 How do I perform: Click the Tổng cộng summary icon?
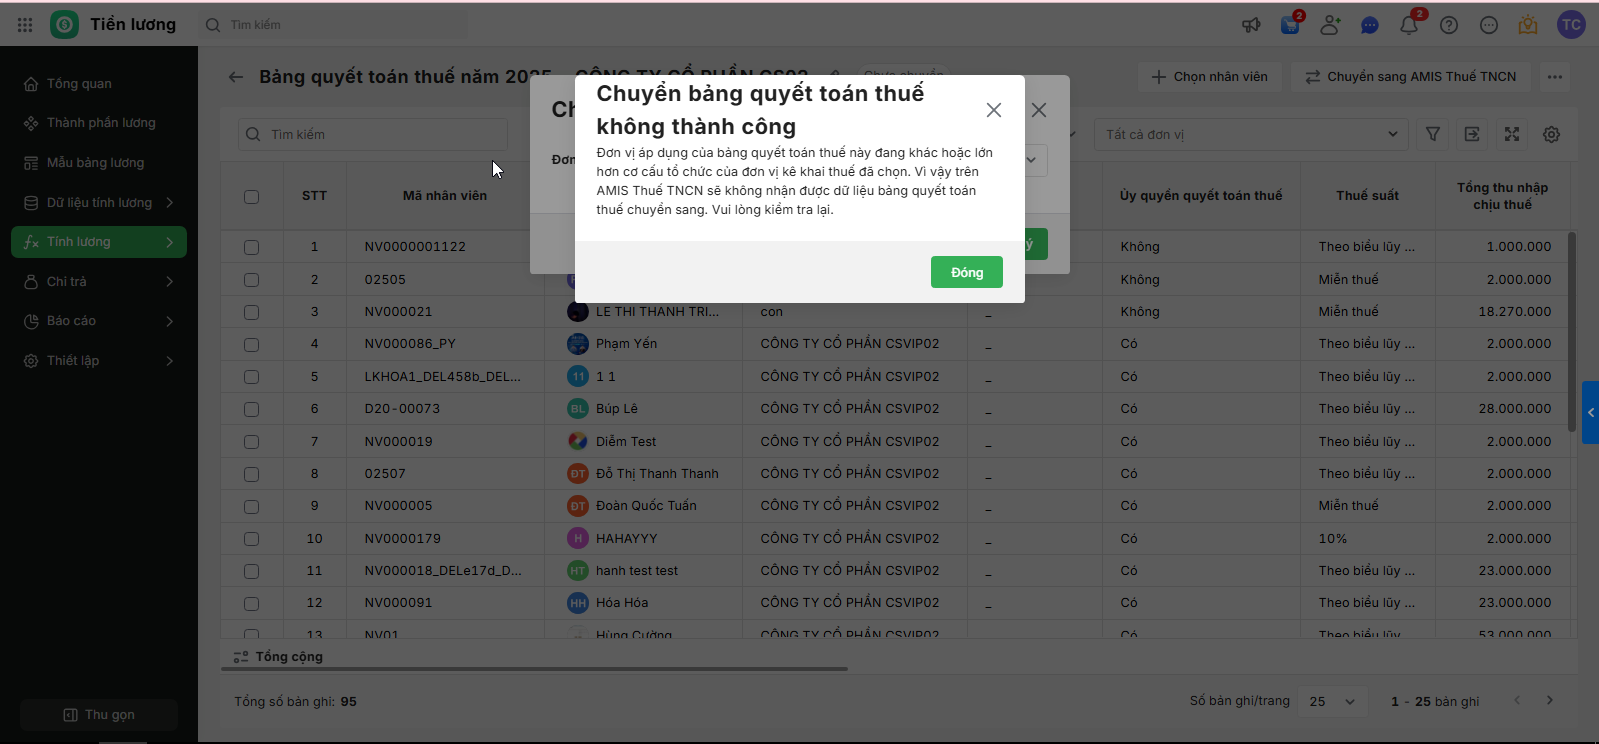(x=240, y=657)
